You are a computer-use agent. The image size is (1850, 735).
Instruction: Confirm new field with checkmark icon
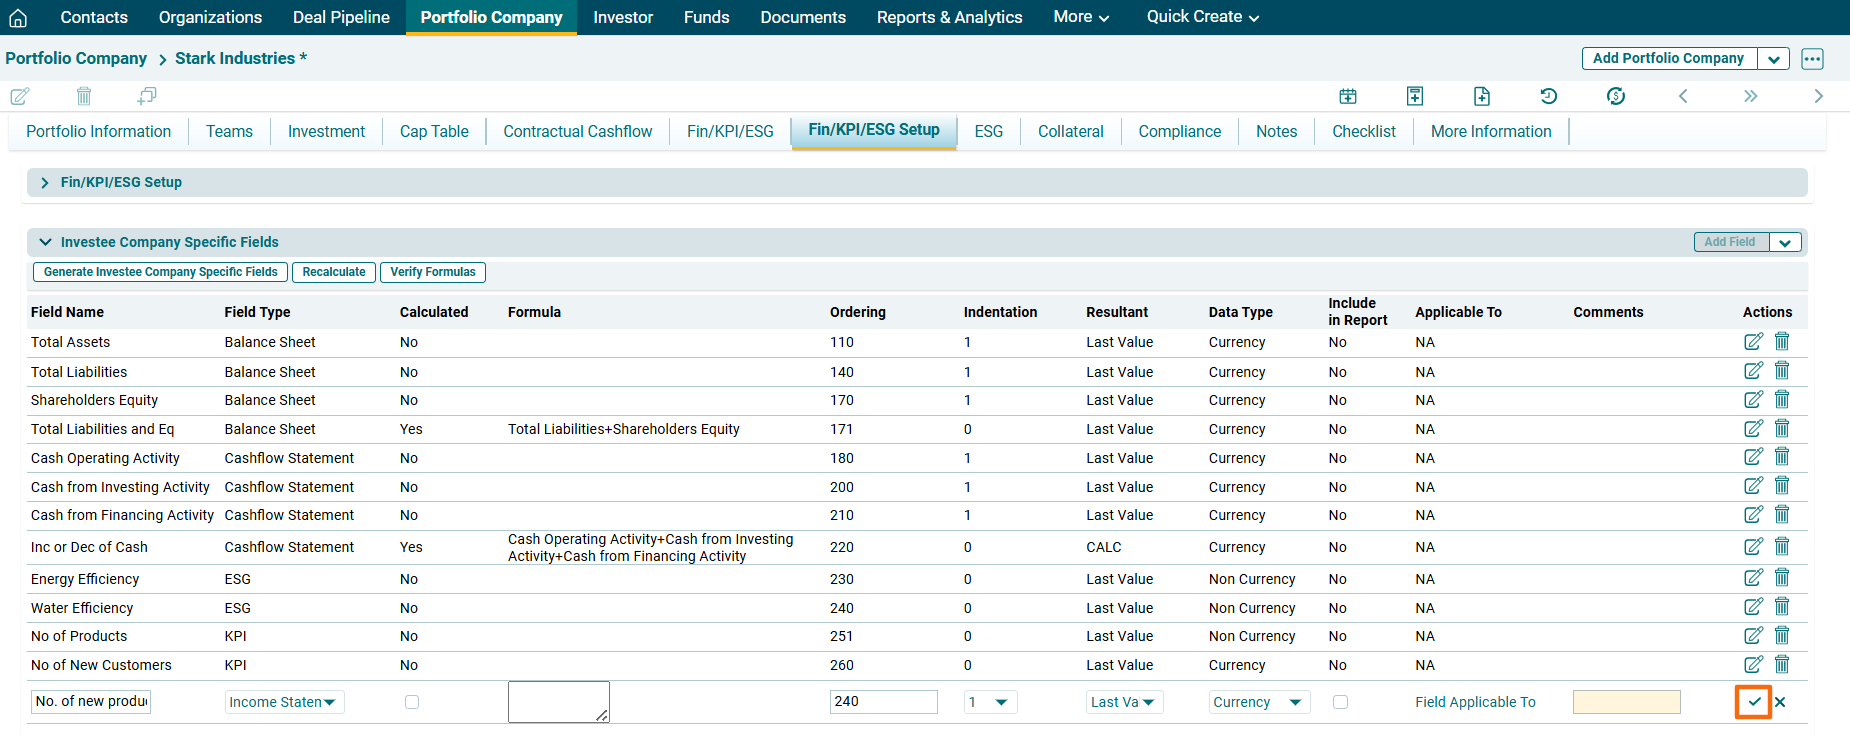click(1754, 702)
